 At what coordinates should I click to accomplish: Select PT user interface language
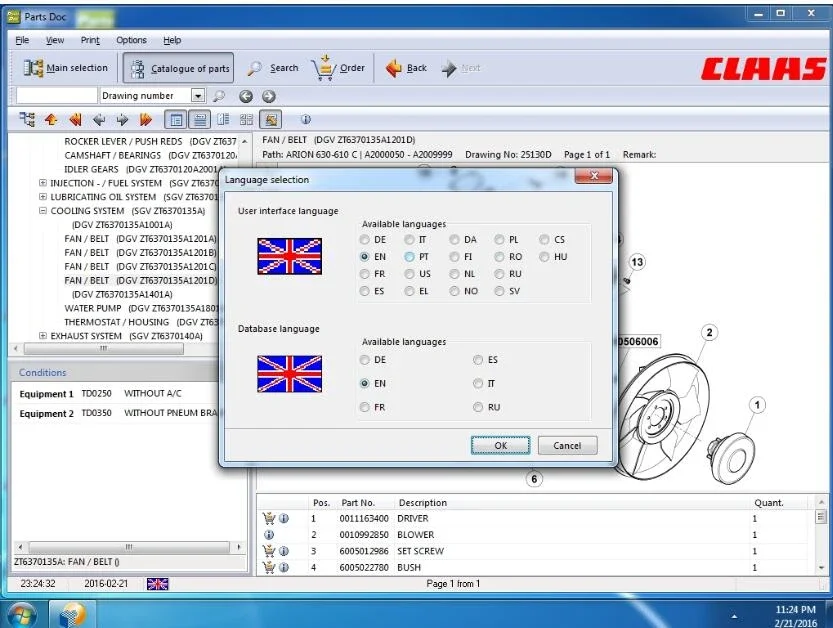pos(410,257)
